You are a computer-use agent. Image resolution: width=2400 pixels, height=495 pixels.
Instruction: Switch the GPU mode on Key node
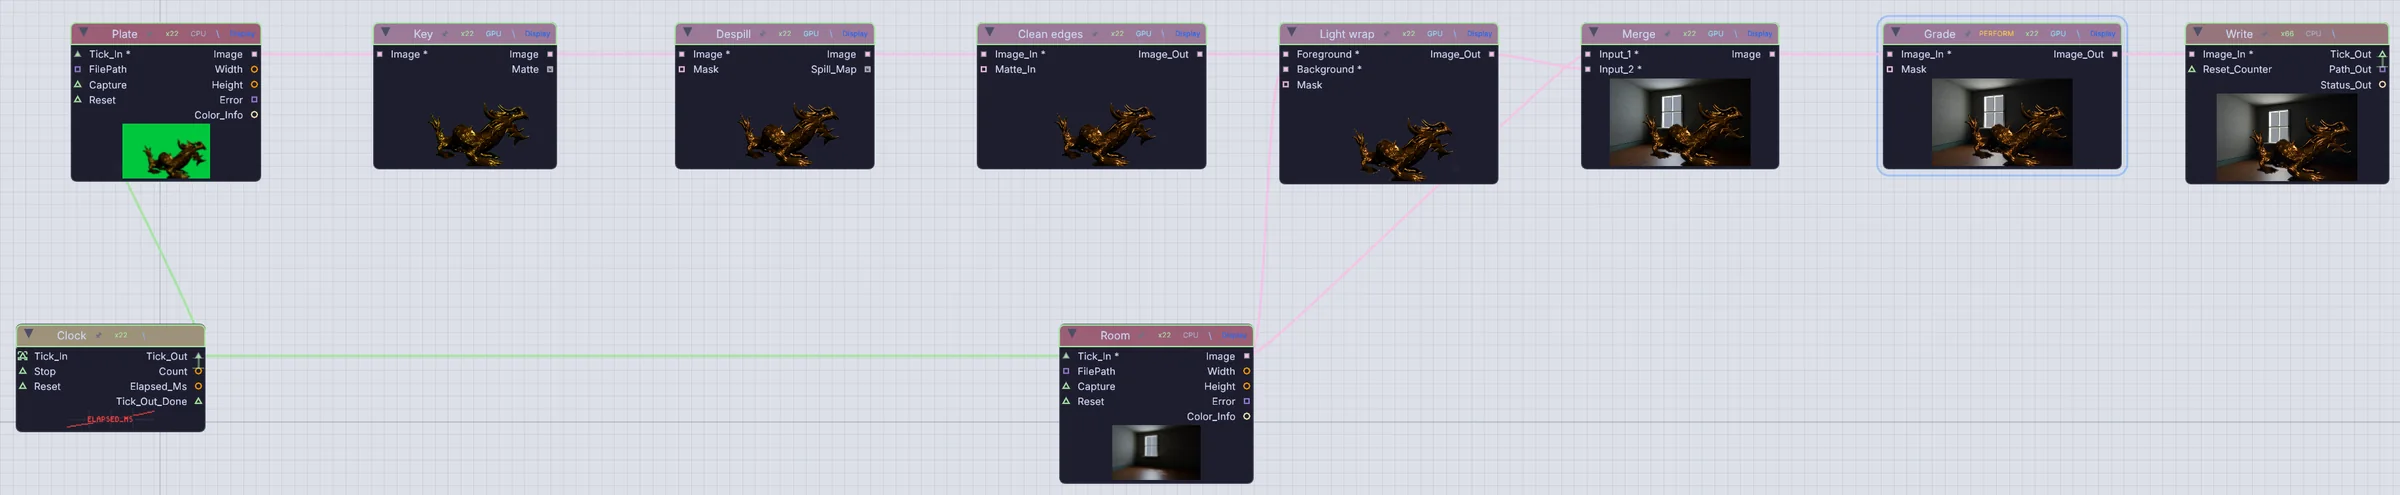point(494,34)
